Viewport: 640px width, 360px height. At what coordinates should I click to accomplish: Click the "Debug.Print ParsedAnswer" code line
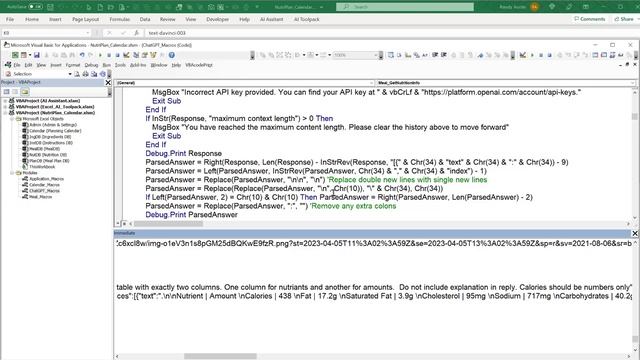pos(191,215)
